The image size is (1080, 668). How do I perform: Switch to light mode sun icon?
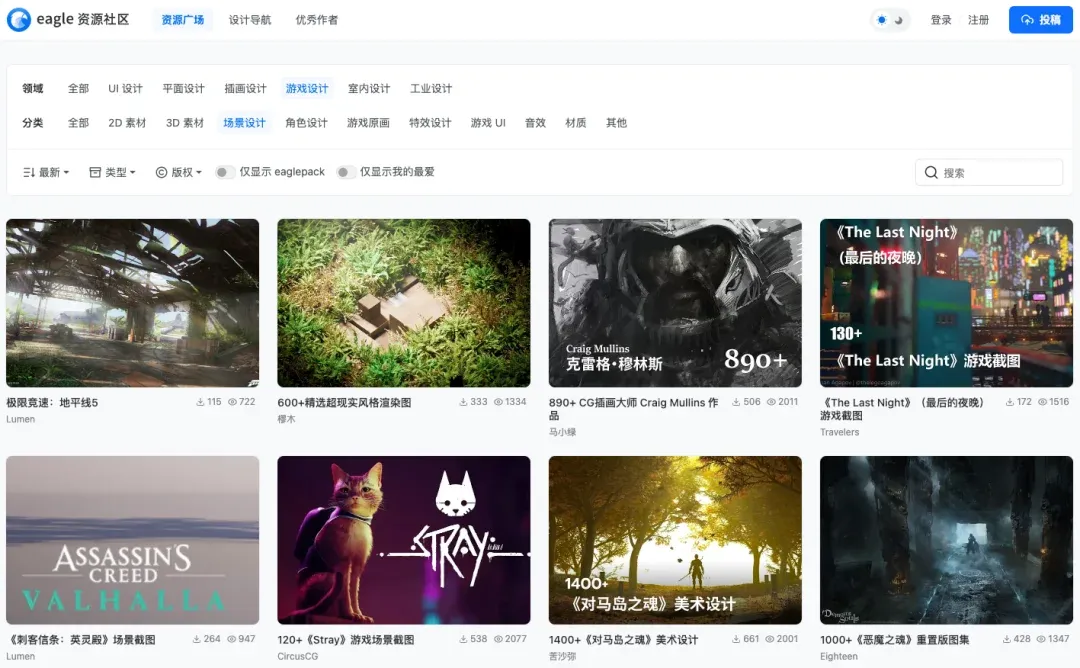tap(882, 20)
